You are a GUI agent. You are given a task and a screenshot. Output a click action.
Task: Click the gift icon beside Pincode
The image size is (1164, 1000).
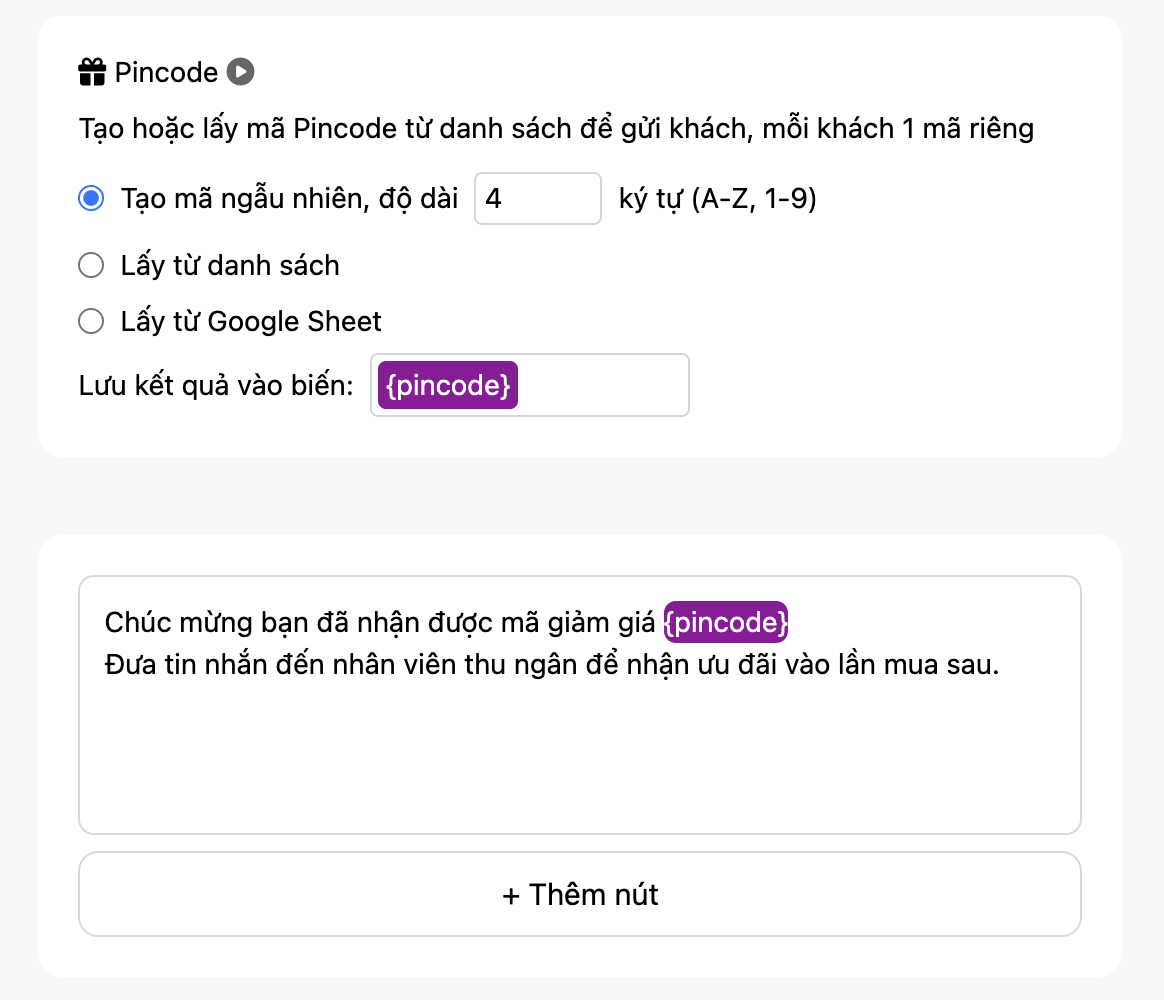pyautogui.click(x=92, y=72)
